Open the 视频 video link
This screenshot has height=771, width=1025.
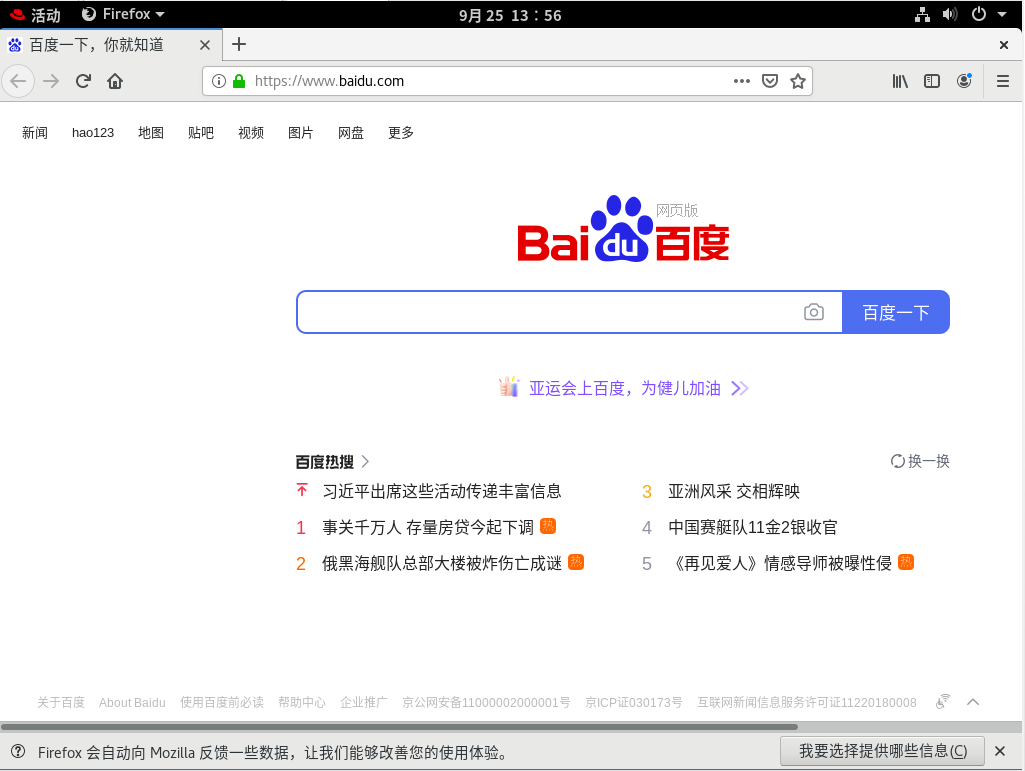[251, 133]
